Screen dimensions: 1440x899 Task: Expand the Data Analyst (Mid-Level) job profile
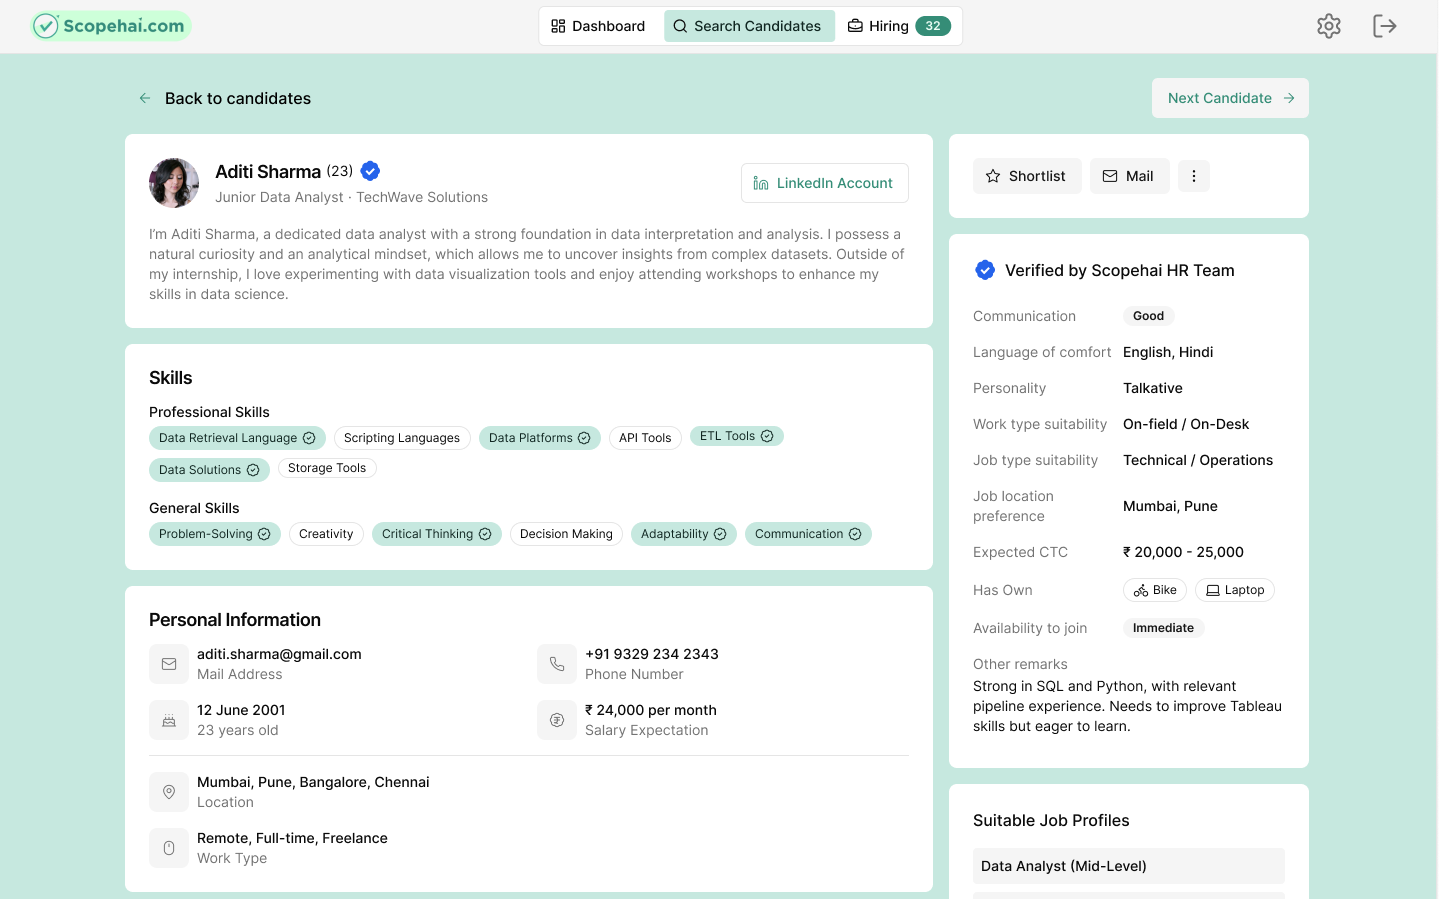(1128, 866)
